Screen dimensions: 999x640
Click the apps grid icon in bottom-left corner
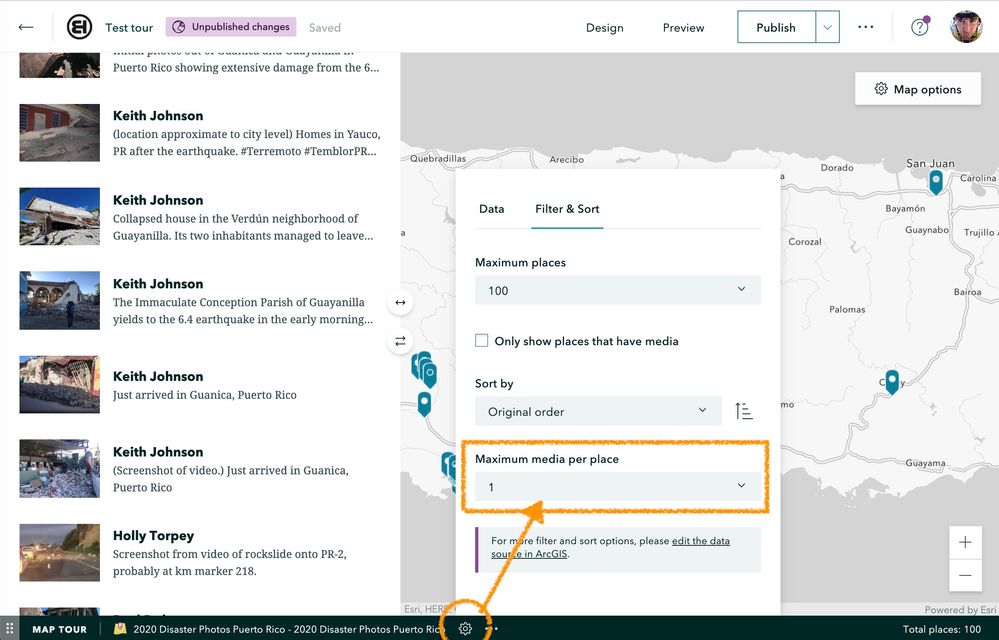[11, 628]
